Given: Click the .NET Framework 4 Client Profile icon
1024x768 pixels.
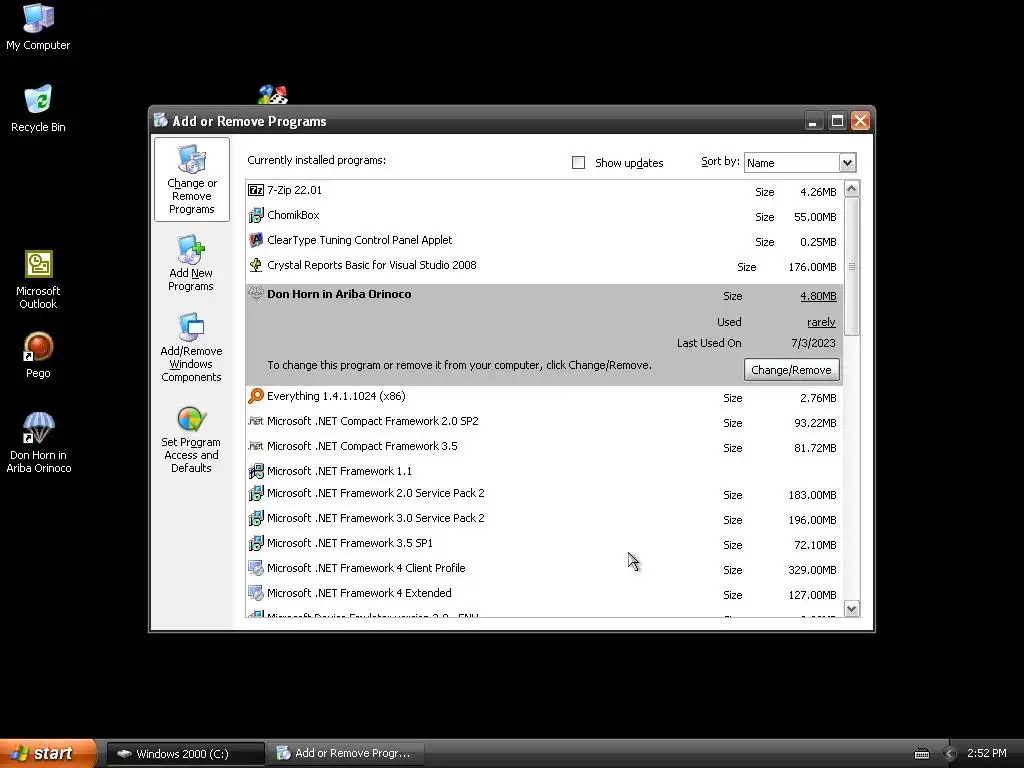Looking at the screenshot, I should coord(256,568).
